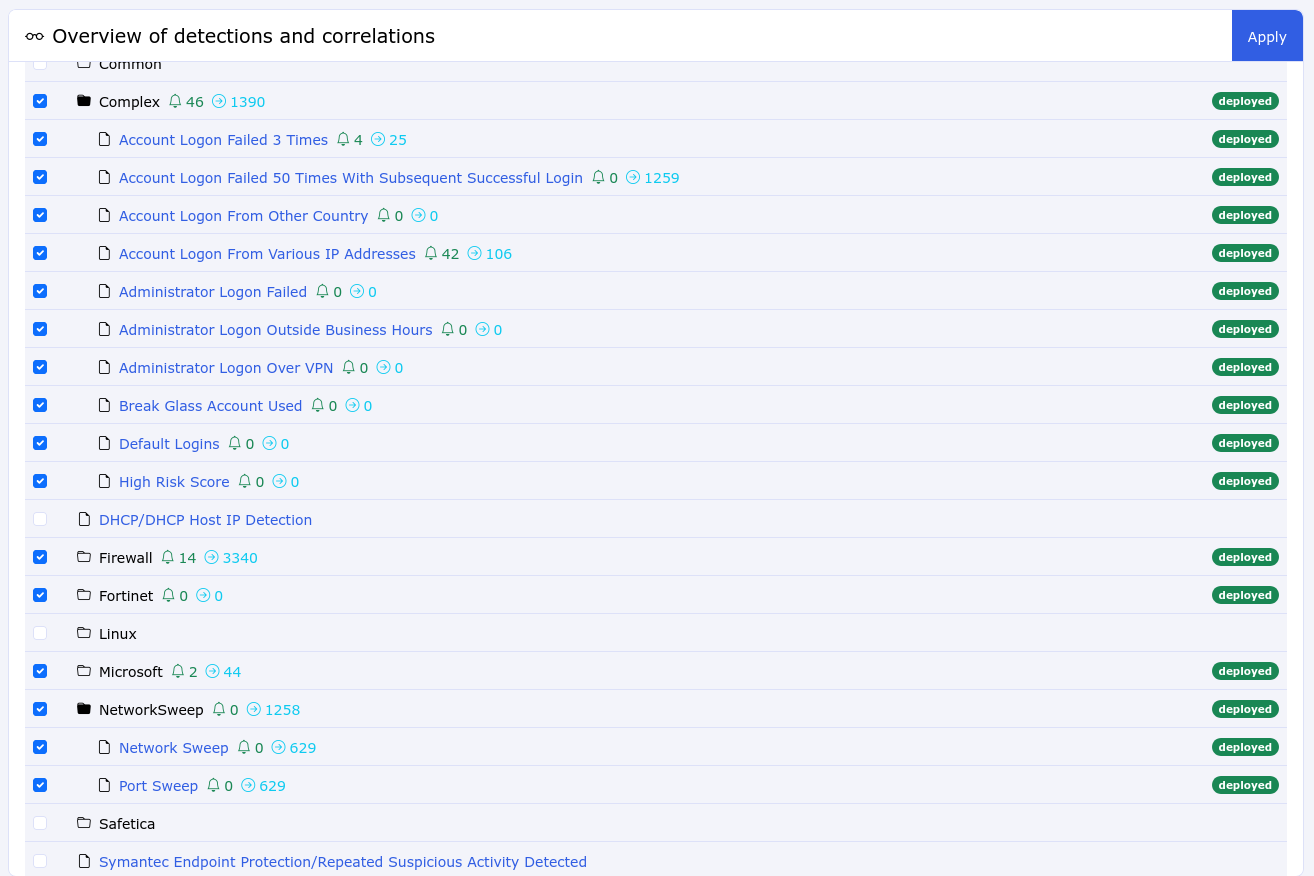Uncheck the Complex folder checkbox
This screenshot has width=1314, height=876.
39,101
